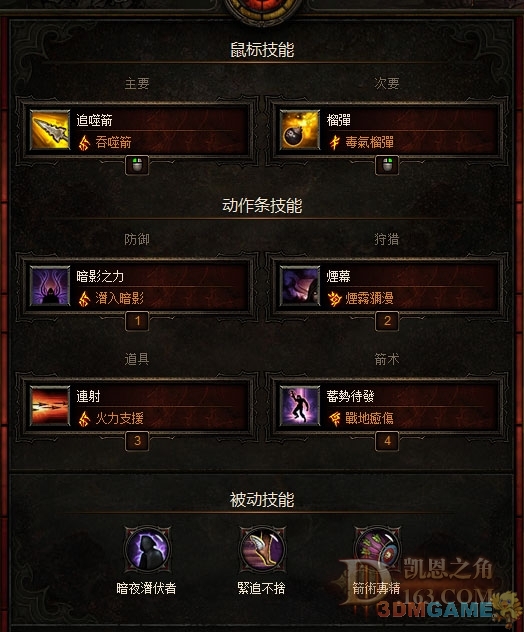Click the 毒氣榴彈 rune name

[369, 142]
